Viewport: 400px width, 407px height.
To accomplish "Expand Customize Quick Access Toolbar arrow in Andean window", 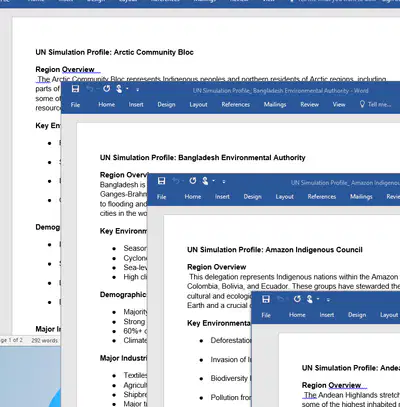I will [328, 300].
